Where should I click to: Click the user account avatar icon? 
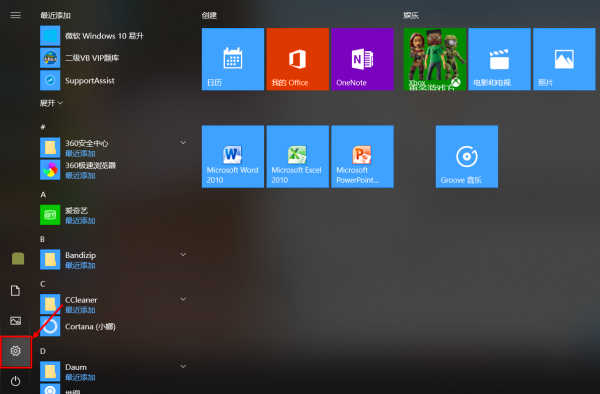pyautogui.click(x=18, y=259)
